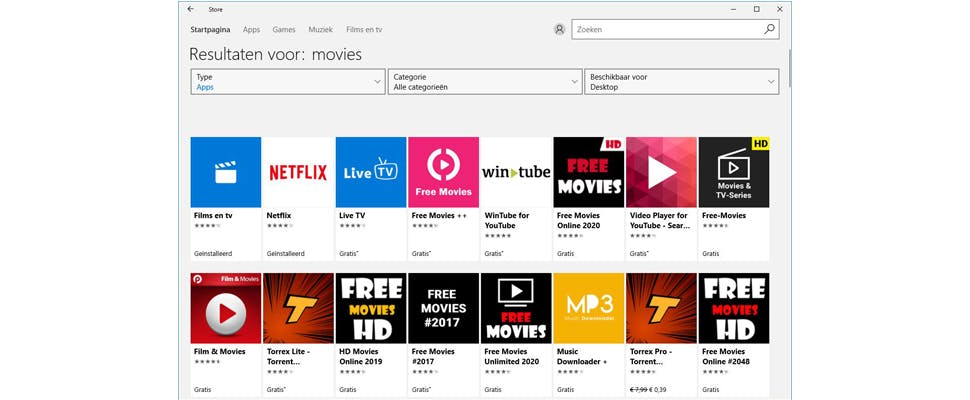The image size is (970, 400).
Task: Click the Live TV title text
Action: tap(352, 216)
